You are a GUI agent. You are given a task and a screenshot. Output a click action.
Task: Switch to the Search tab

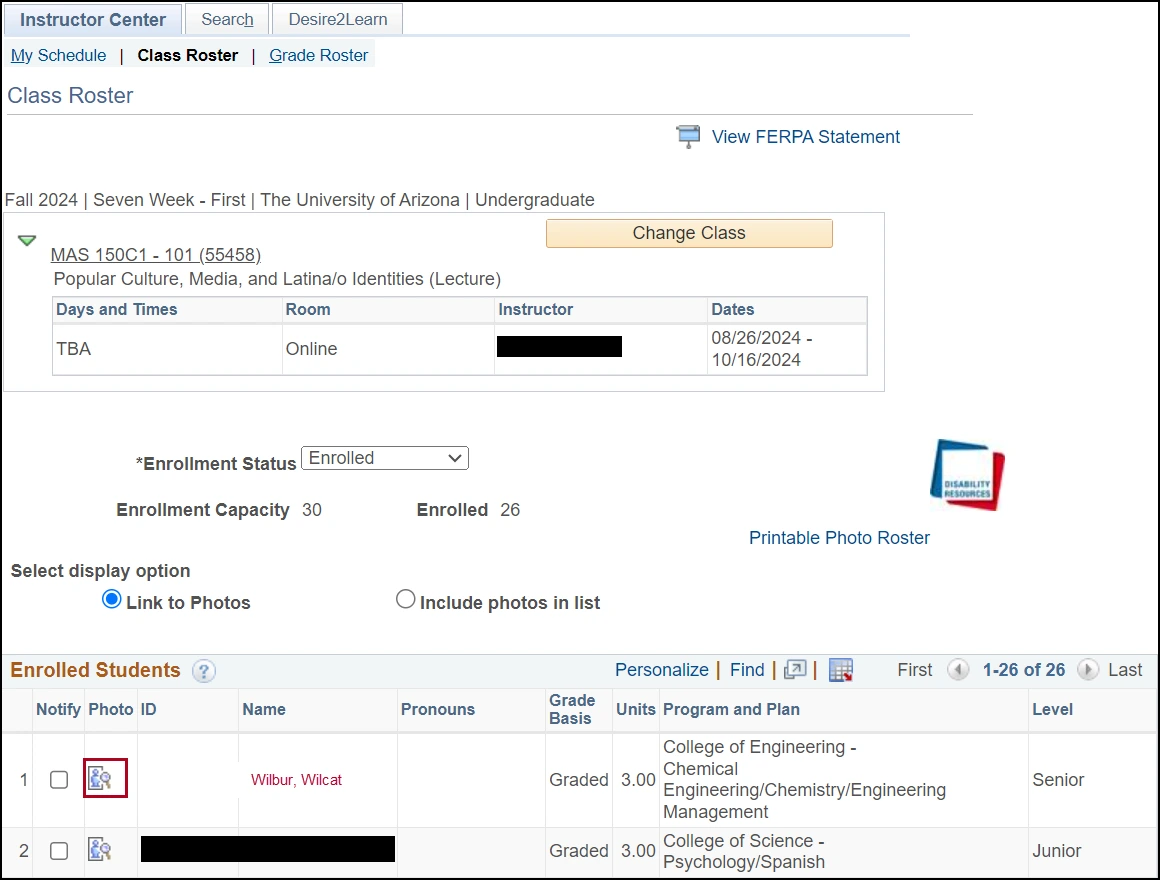coord(227,20)
